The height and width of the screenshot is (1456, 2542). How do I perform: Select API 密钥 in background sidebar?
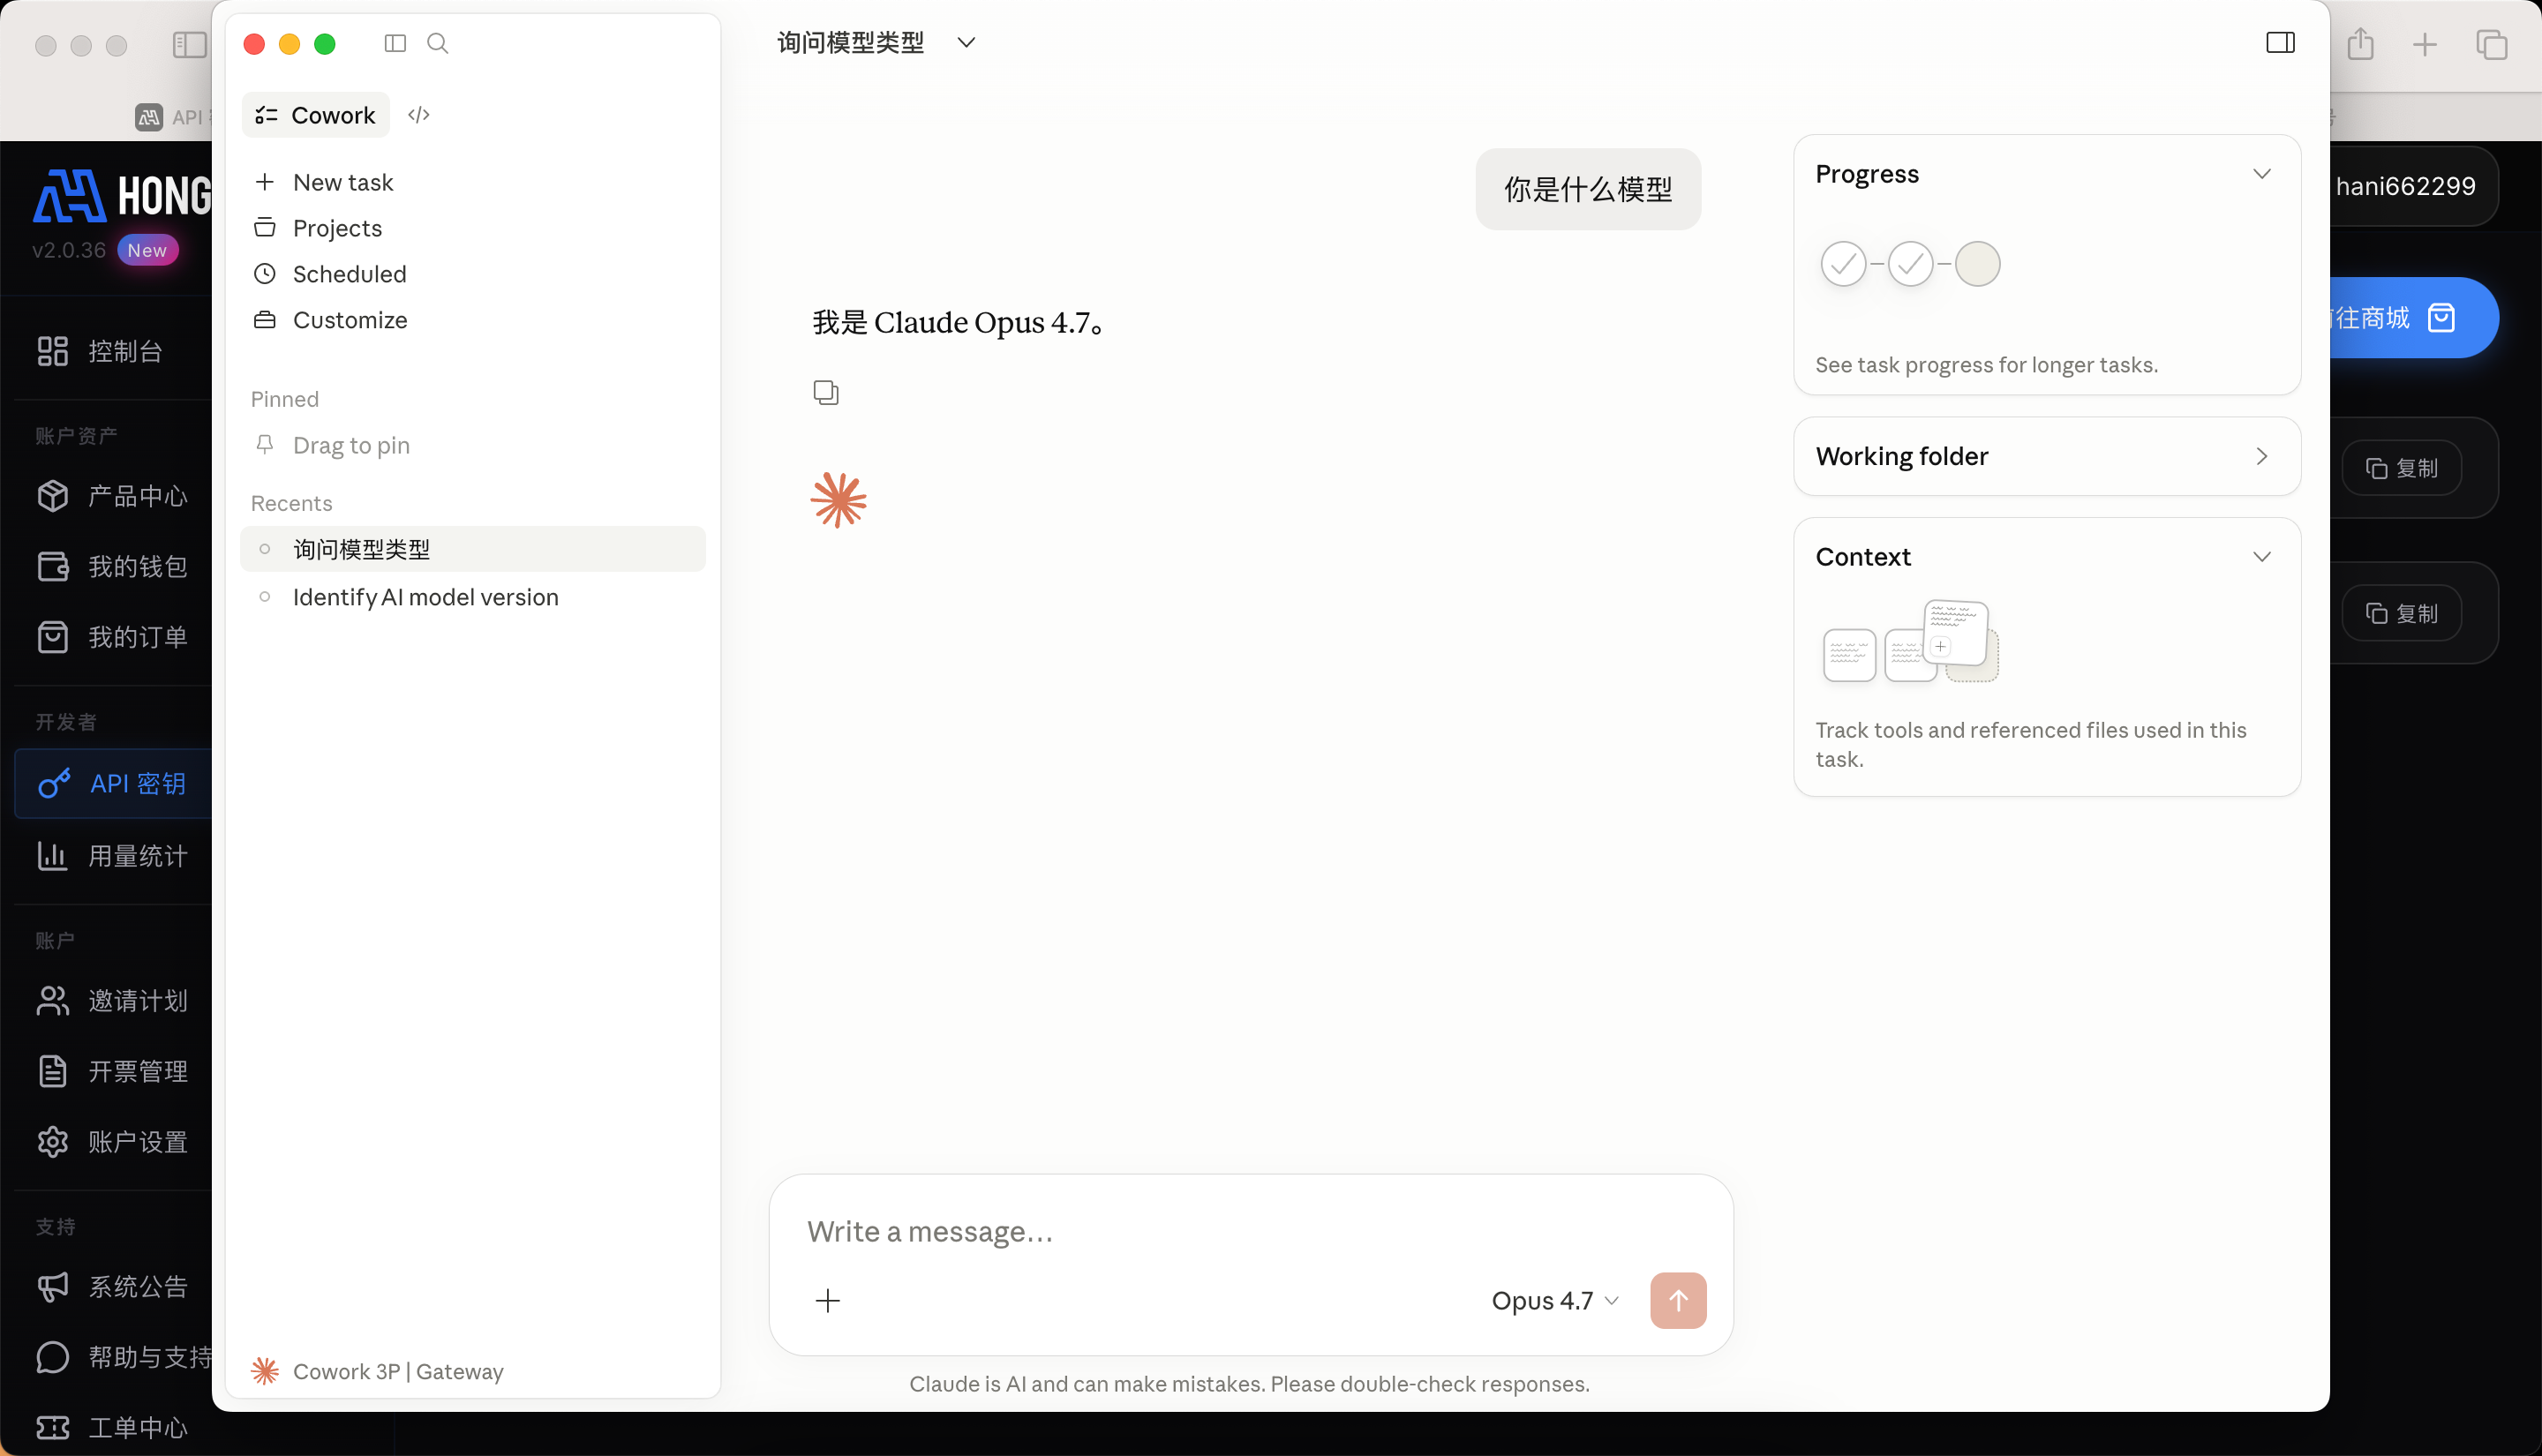click(x=113, y=783)
